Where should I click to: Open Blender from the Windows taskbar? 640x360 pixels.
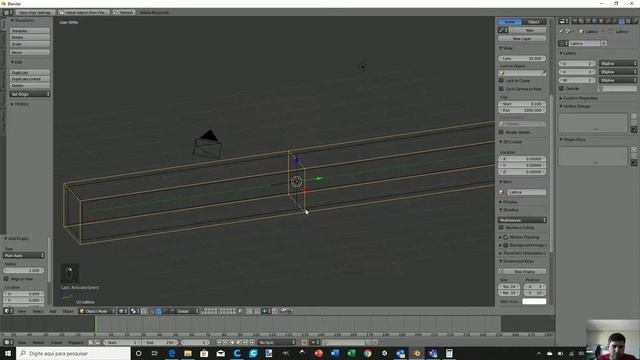point(416,353)
